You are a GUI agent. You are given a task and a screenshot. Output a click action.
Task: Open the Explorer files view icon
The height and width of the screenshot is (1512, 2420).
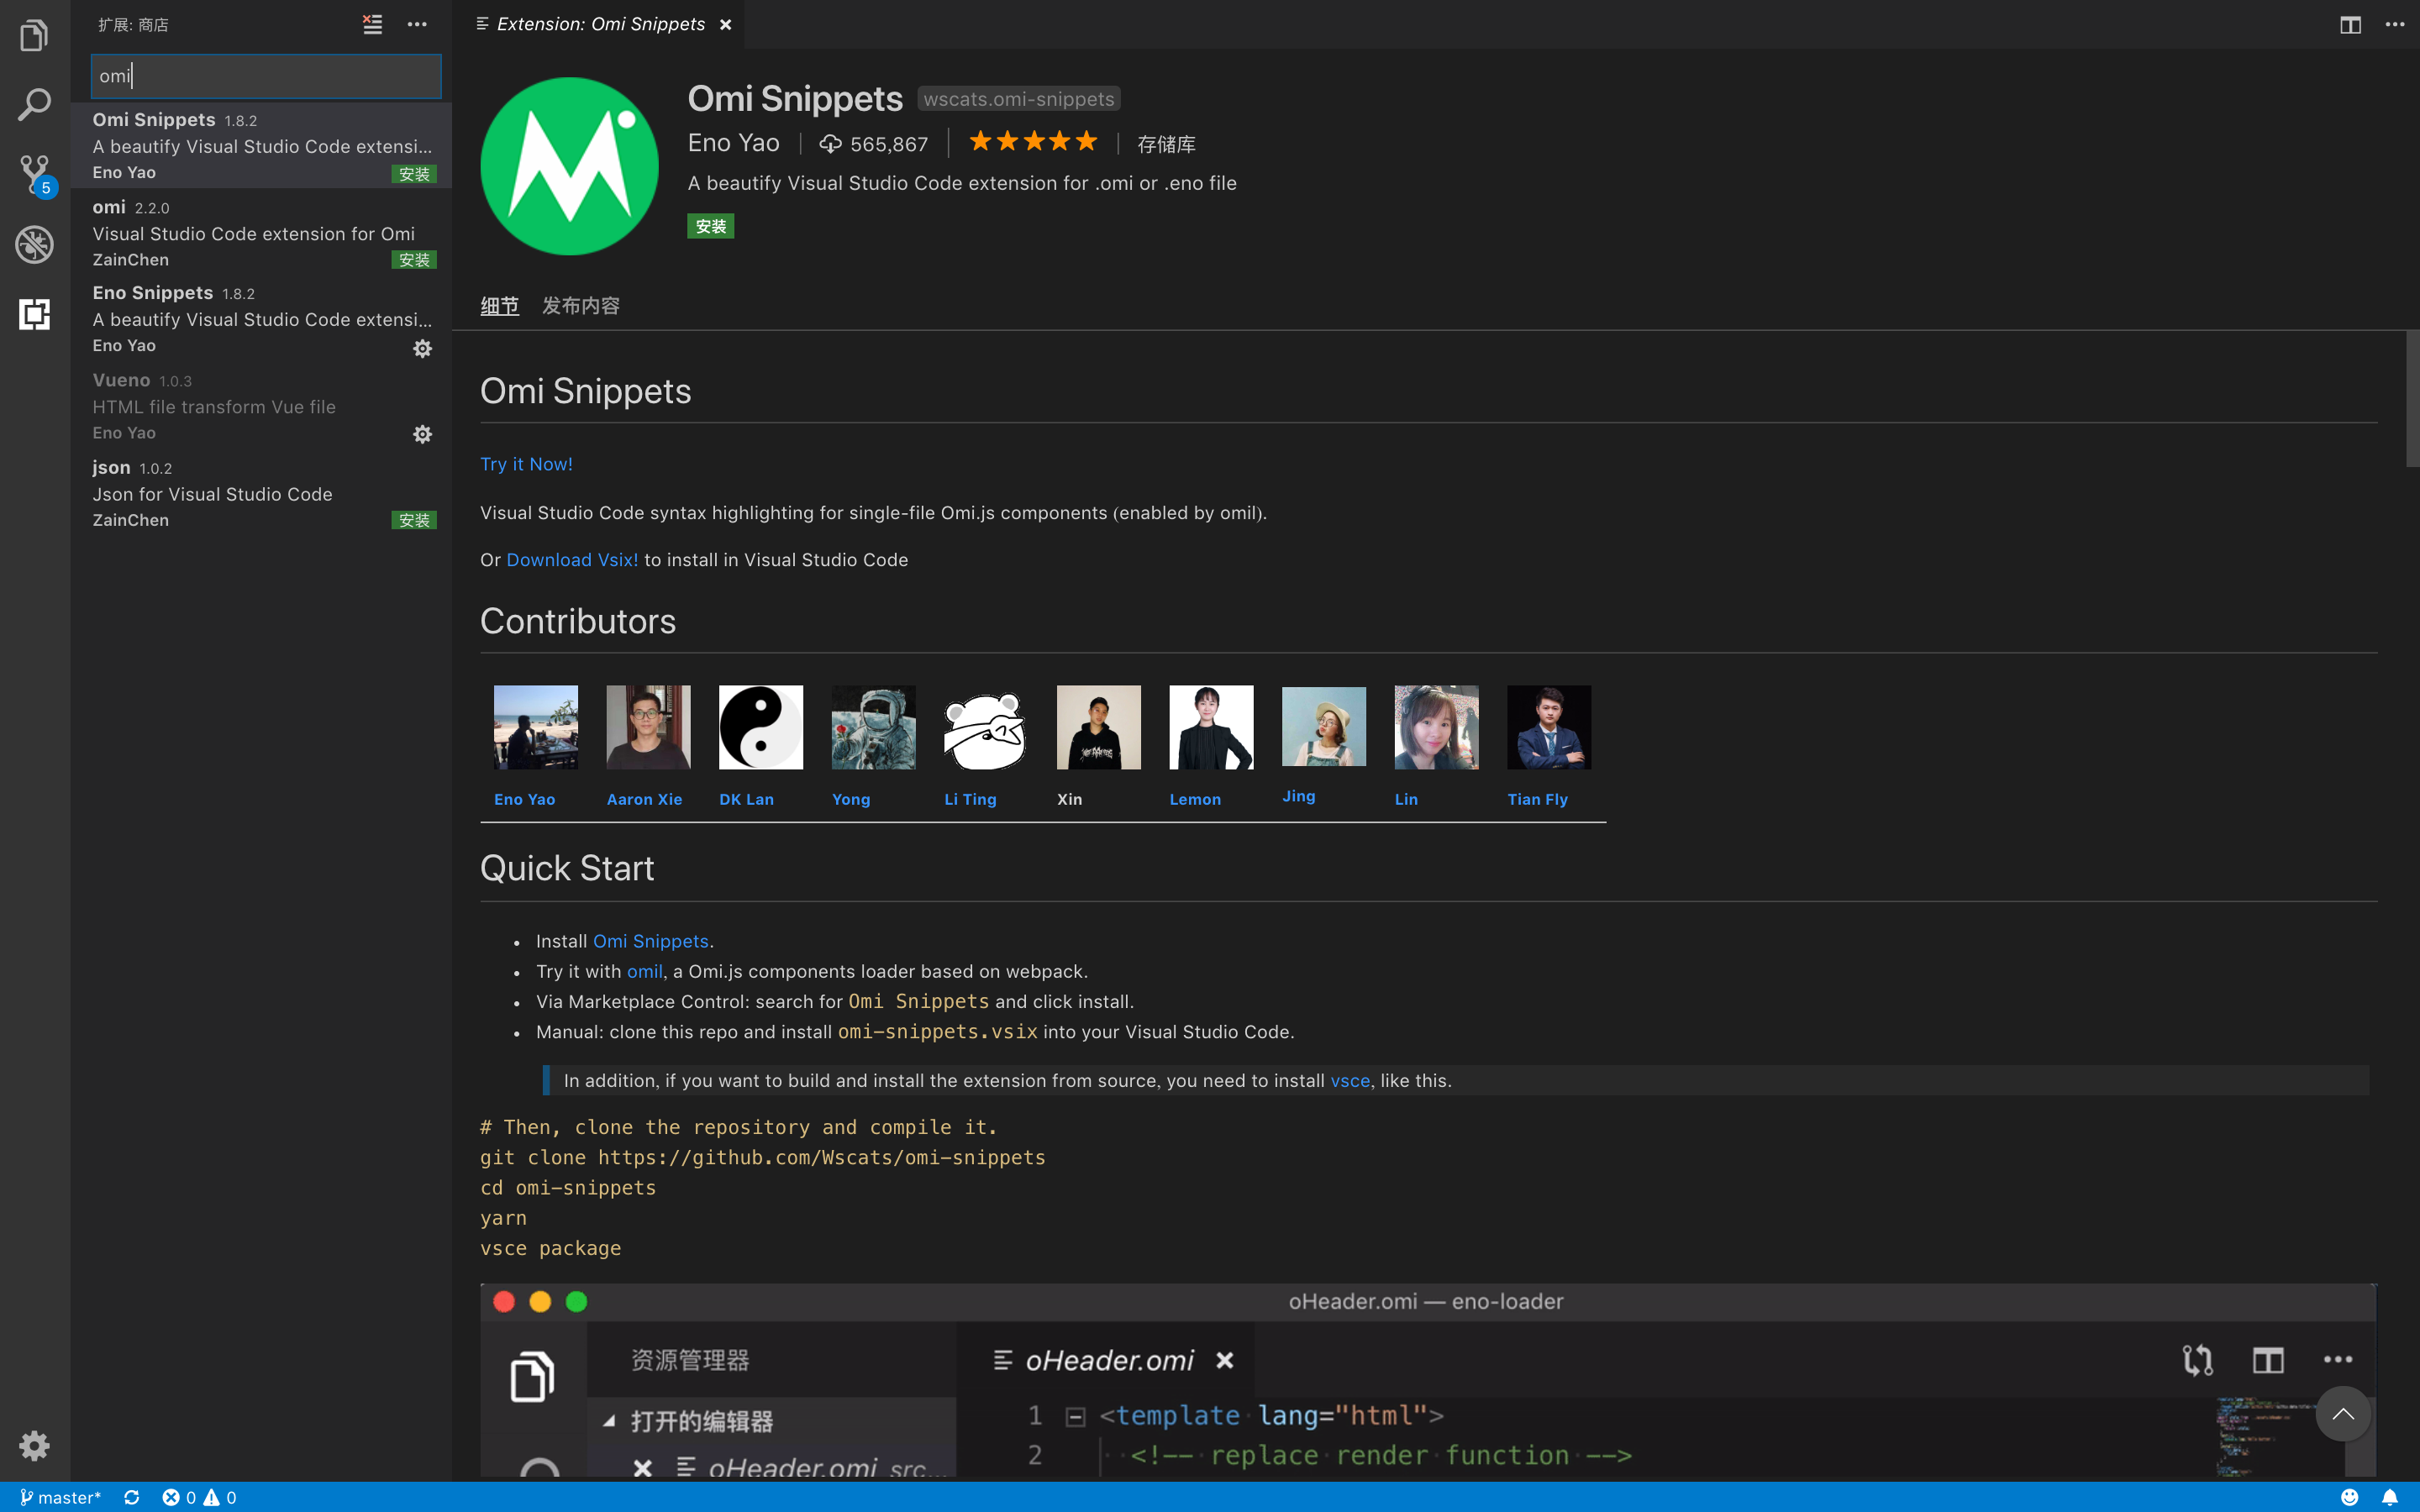point(34,36)
